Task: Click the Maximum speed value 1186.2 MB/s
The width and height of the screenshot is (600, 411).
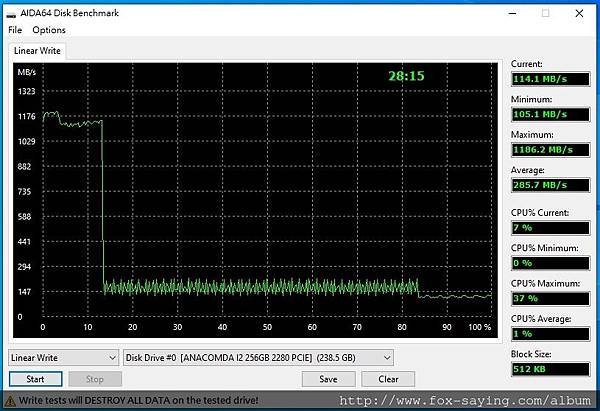Action: (x=551, y=149)
